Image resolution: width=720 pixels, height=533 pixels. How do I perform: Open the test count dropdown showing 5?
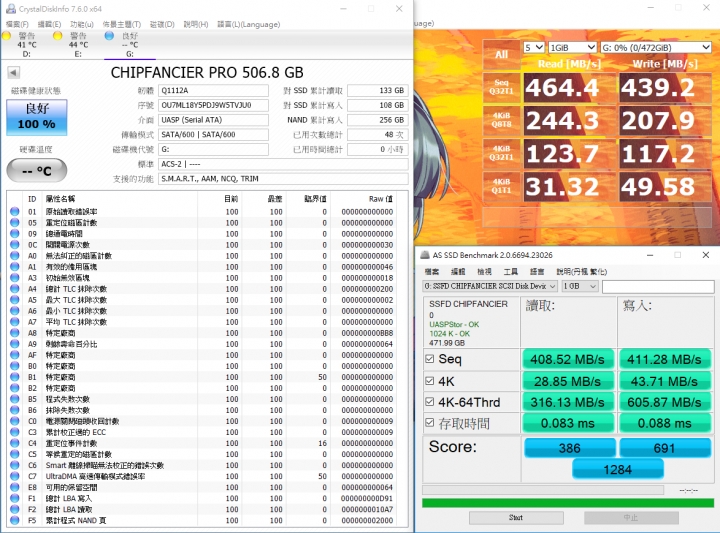534,47
